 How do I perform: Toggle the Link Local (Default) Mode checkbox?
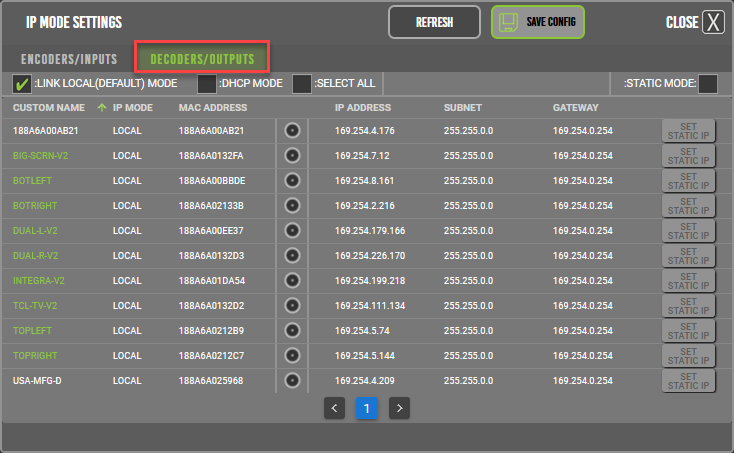[22, 84]
